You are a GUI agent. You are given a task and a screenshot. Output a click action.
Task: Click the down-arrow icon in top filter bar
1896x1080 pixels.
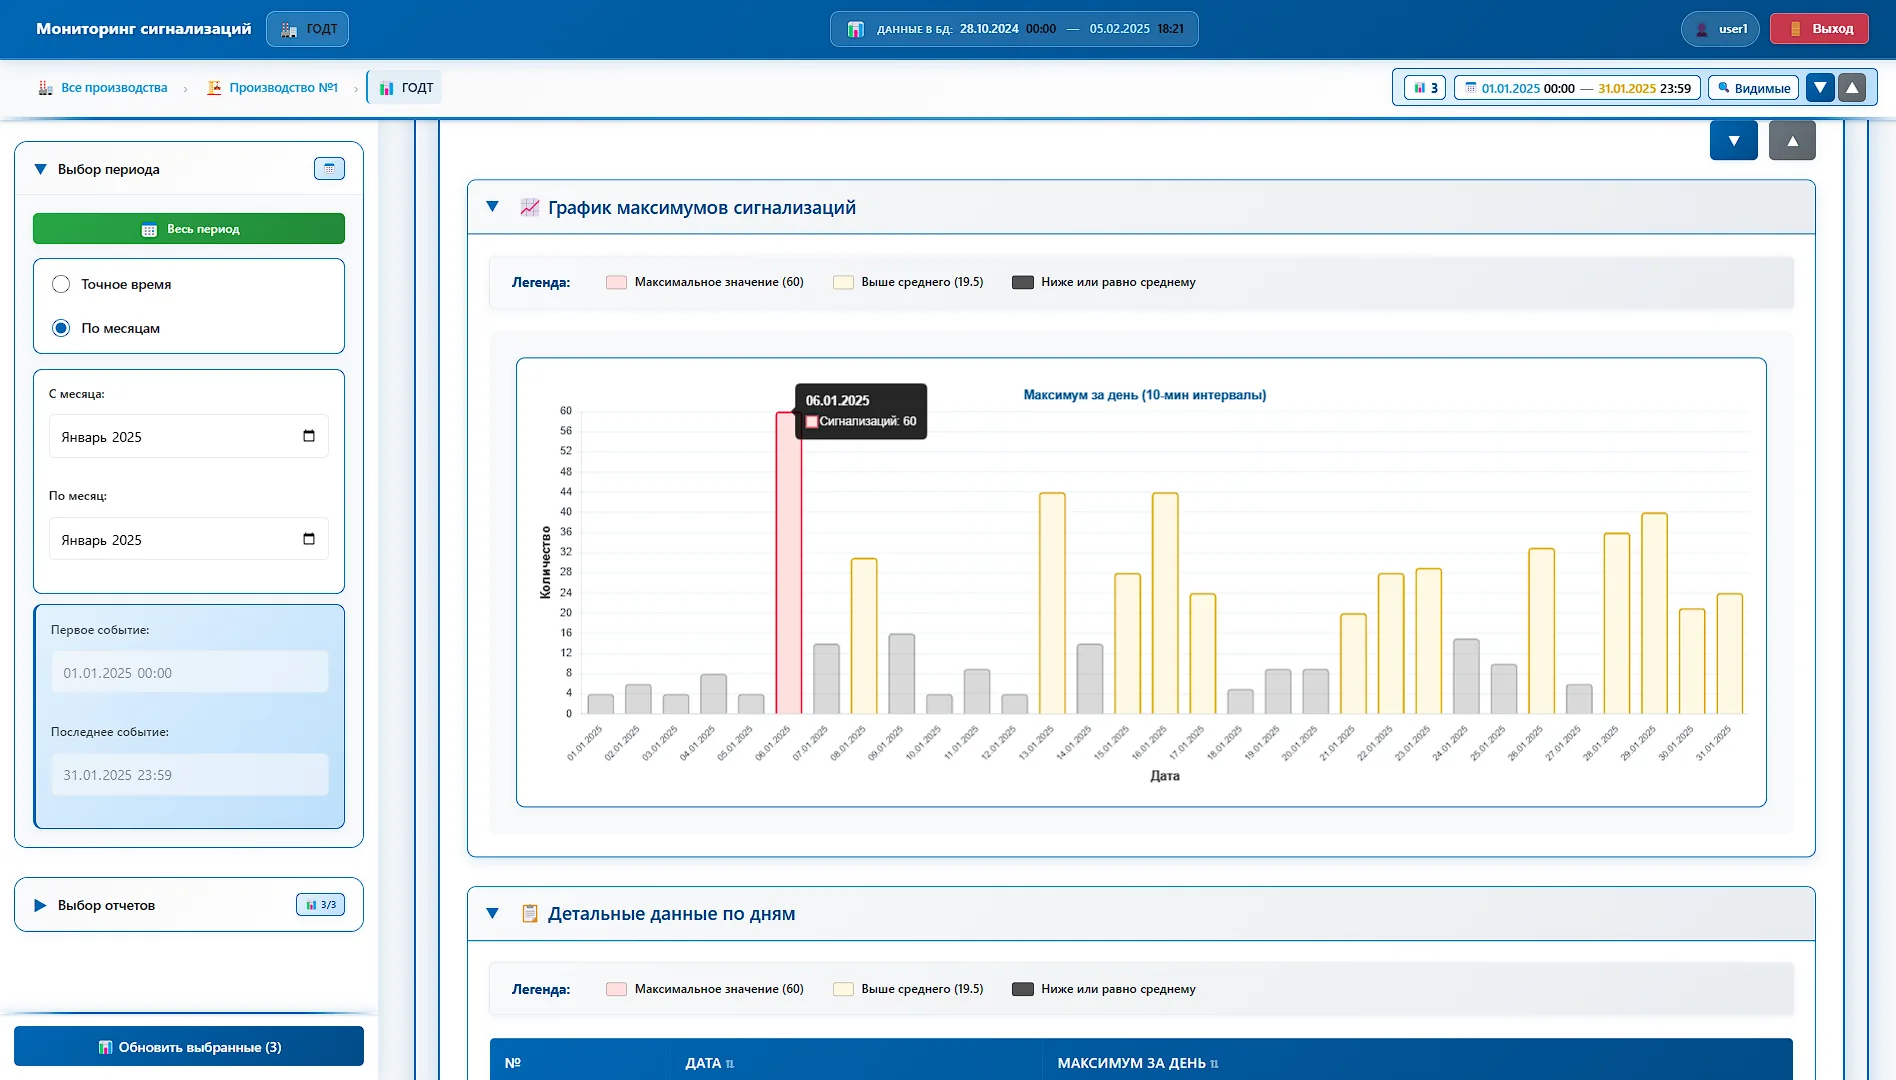1820,88
